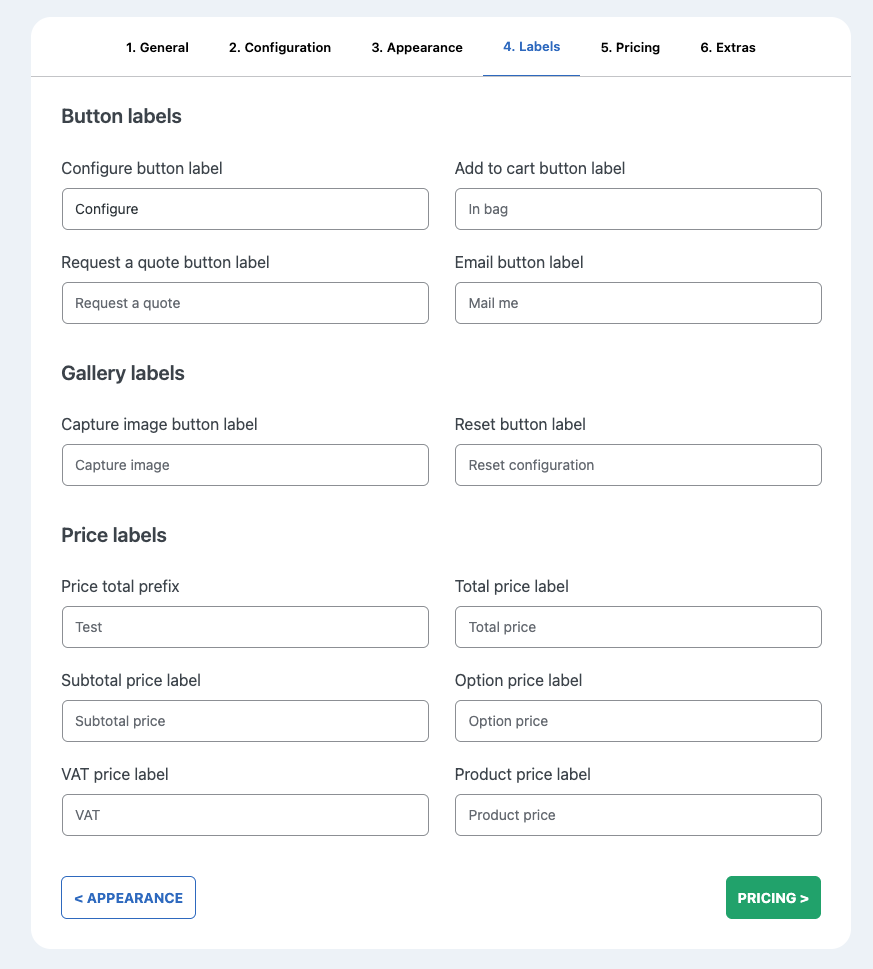
Task: Click the Subtotal price label field
Action: coord(245,721)
